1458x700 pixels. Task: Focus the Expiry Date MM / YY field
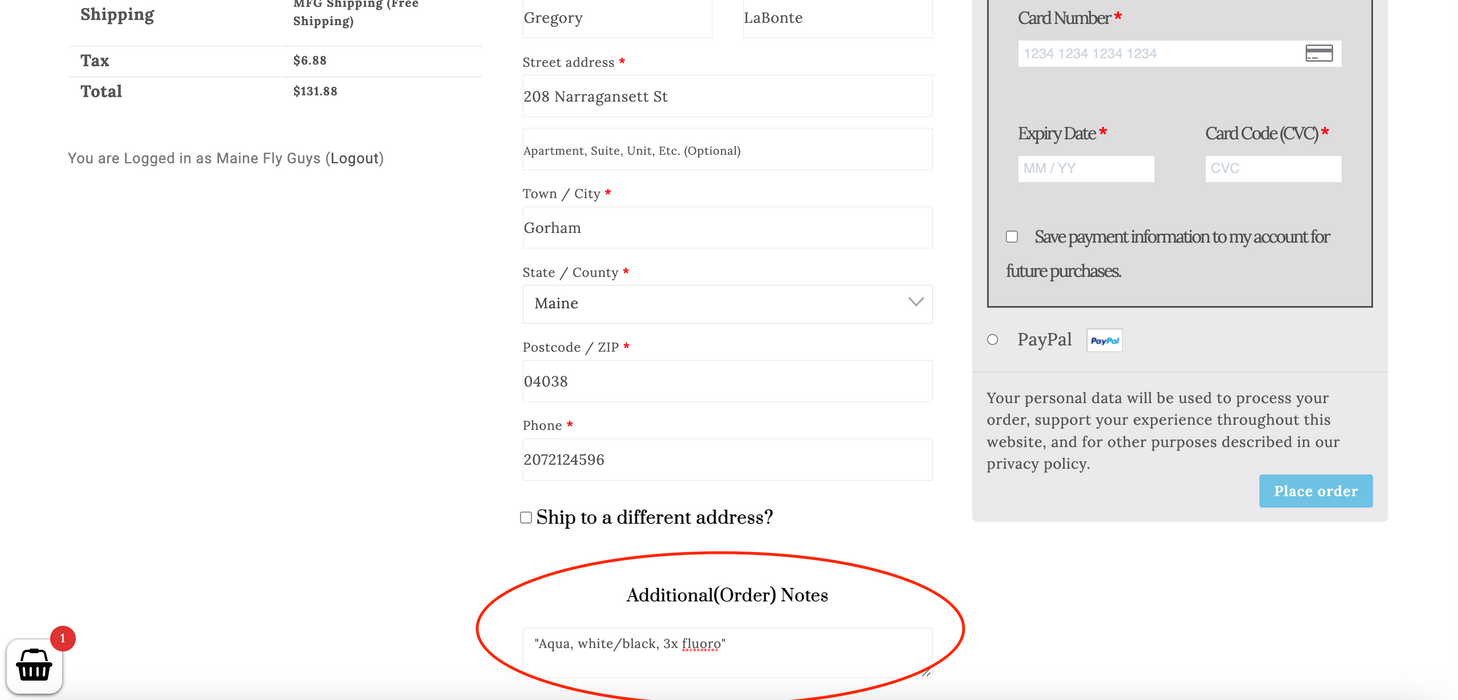1085,169
